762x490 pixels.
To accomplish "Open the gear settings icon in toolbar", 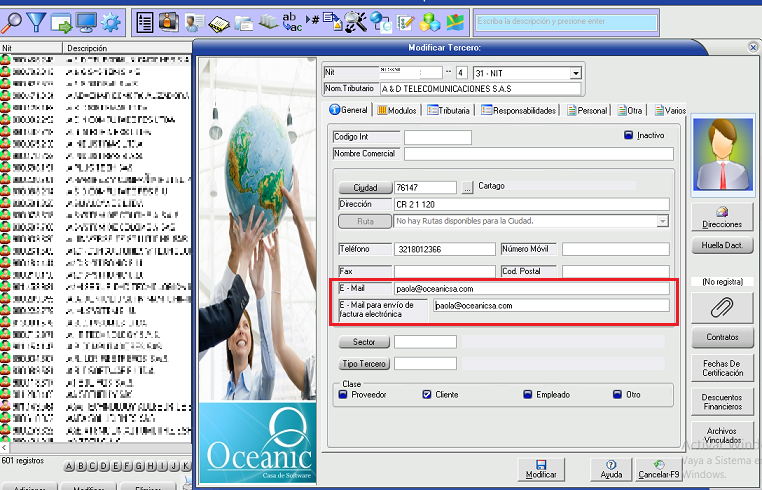I will [x=111, y=21].
